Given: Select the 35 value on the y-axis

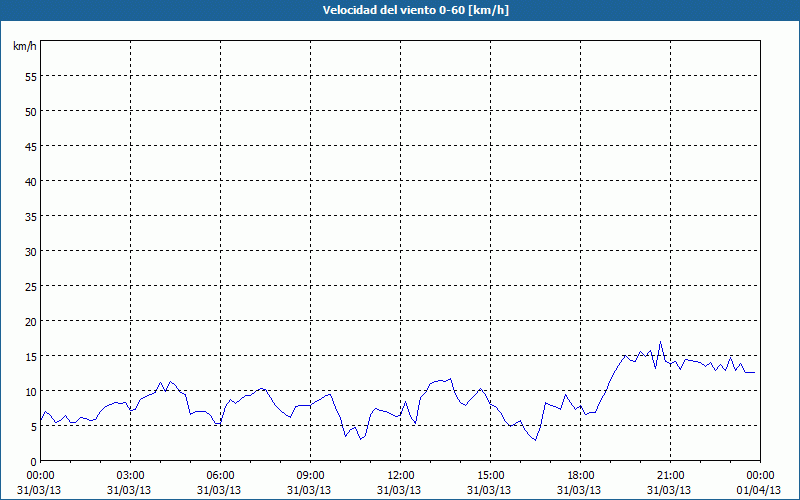Looking at the screenshot, I should (x=31, y=216).
